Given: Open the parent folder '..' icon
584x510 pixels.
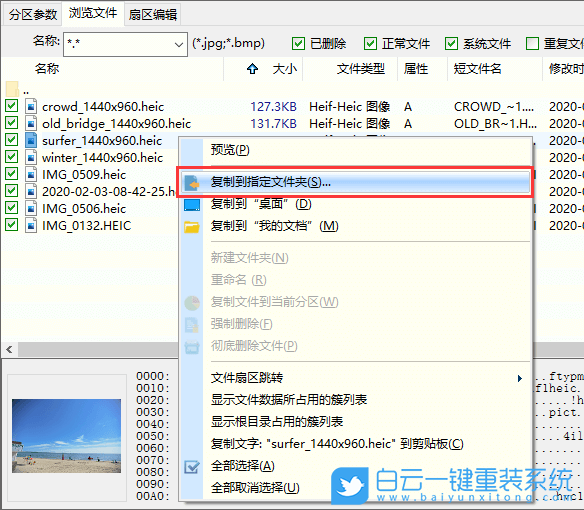Looking at the screenshot, I should [x=12, y=89].
